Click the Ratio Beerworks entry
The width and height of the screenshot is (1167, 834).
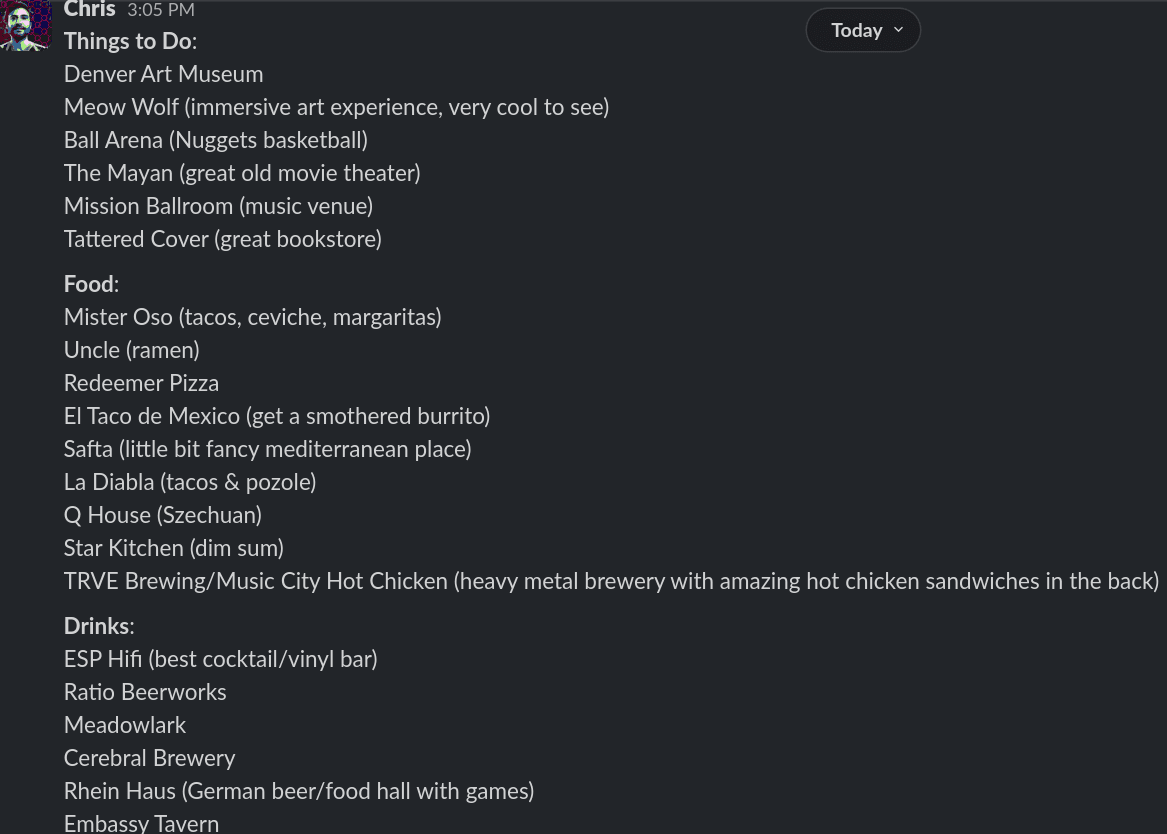(x=145, y=692)
